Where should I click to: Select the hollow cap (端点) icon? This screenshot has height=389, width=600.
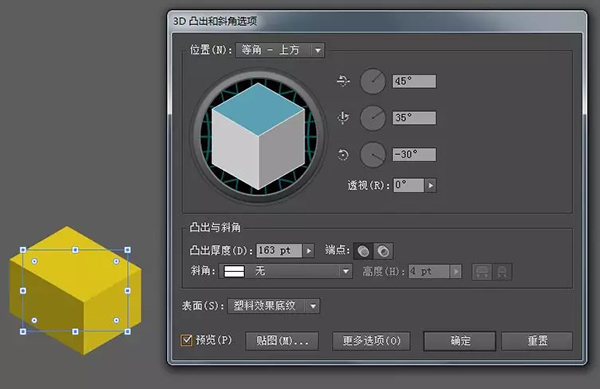(x=383, y=251)
